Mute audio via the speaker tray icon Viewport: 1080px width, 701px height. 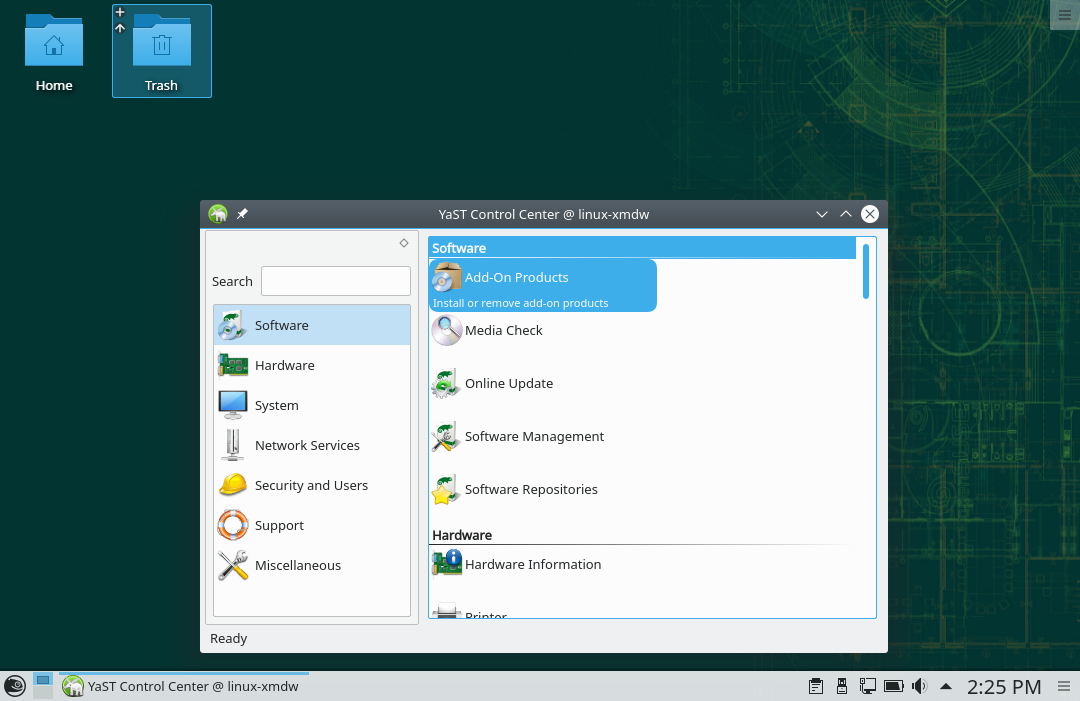(919, 686)
